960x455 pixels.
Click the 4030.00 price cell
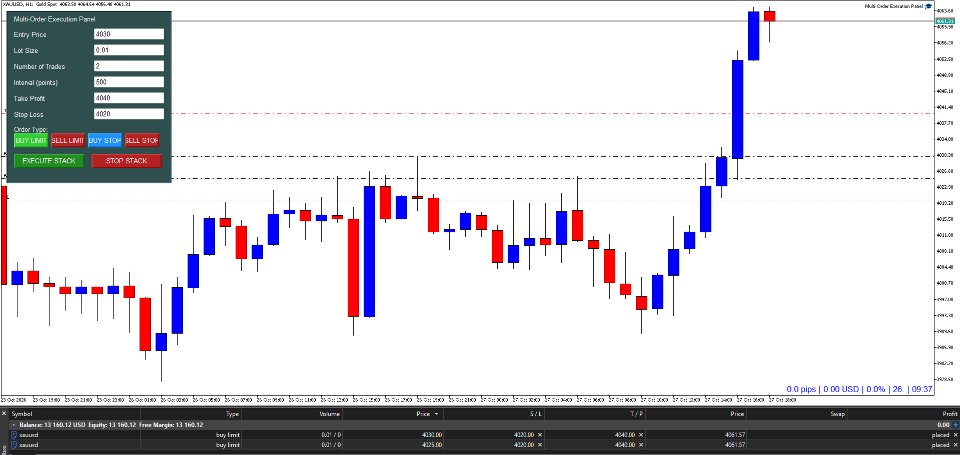(x=433, y=435)
